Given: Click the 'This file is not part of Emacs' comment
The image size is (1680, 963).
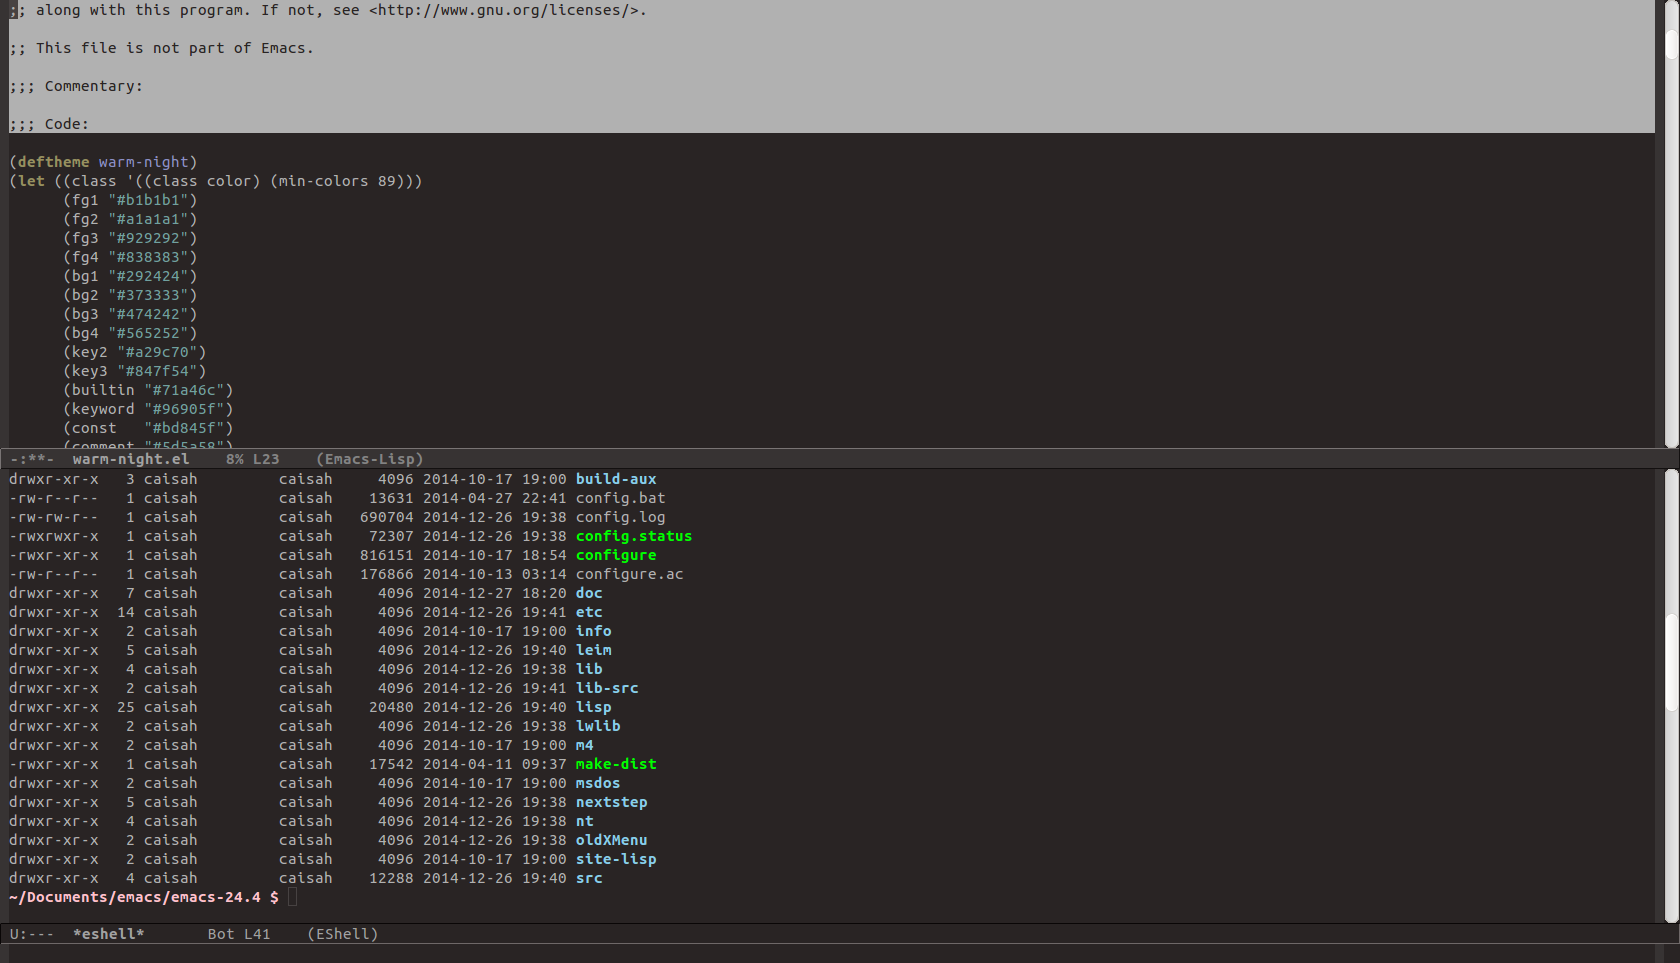Looking at the screenshot, I should pyautogui.click(x=161, y=48).
